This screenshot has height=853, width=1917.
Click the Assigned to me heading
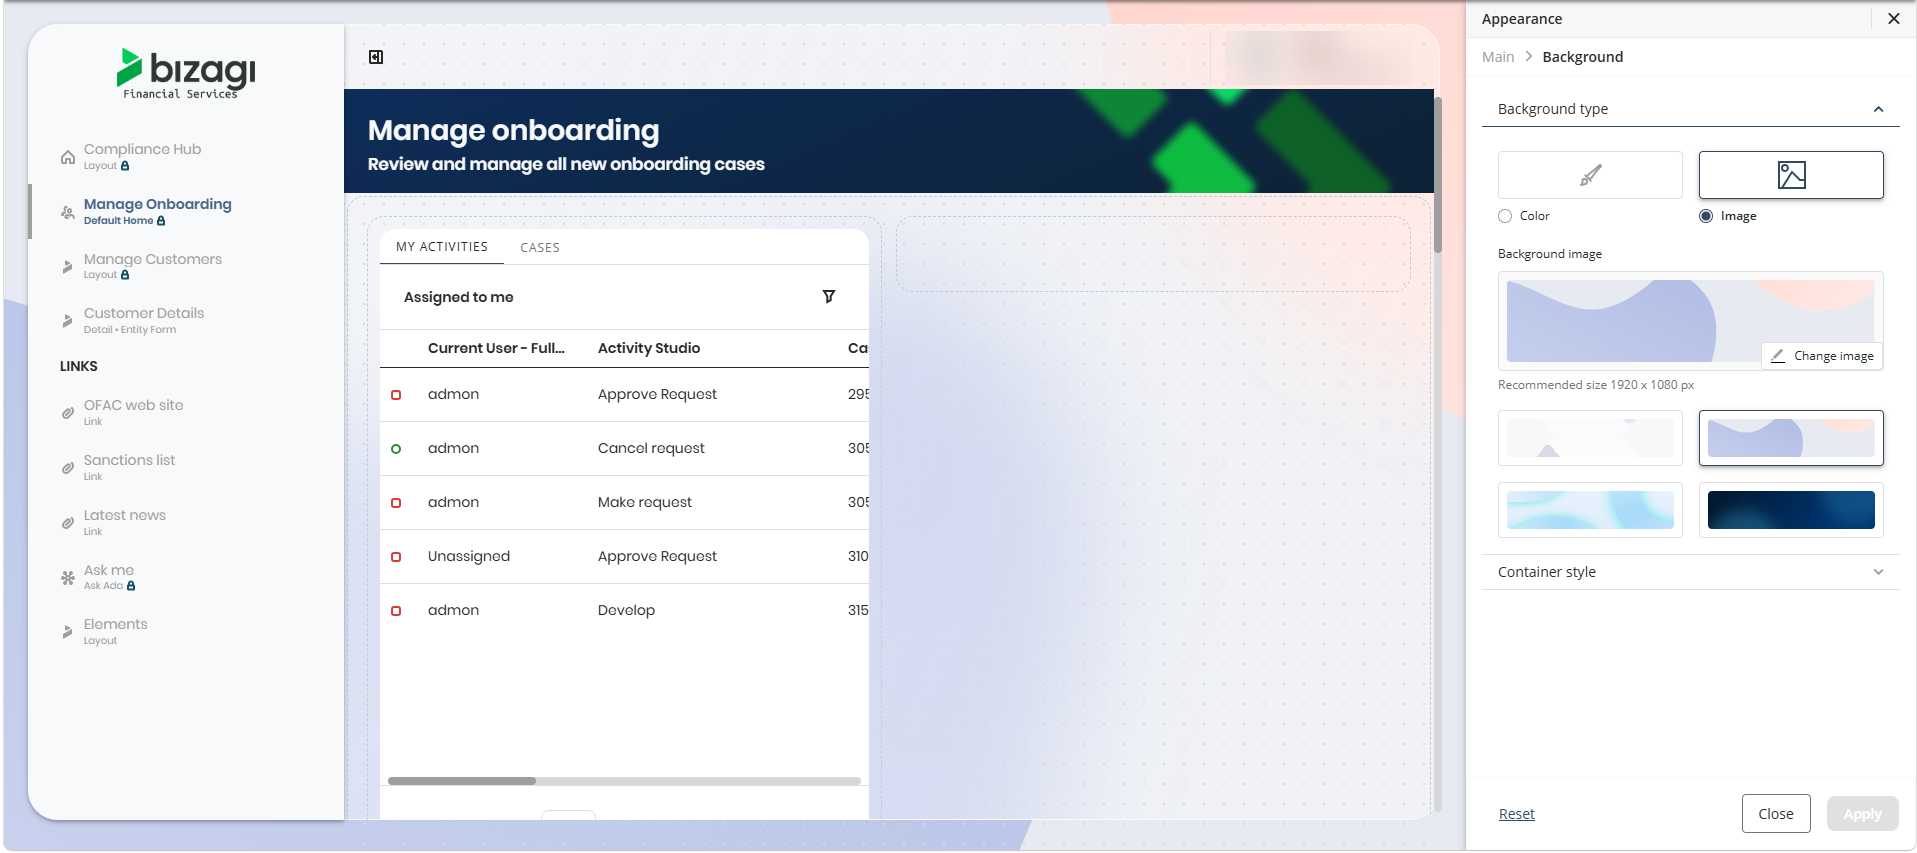coord(458,297)
